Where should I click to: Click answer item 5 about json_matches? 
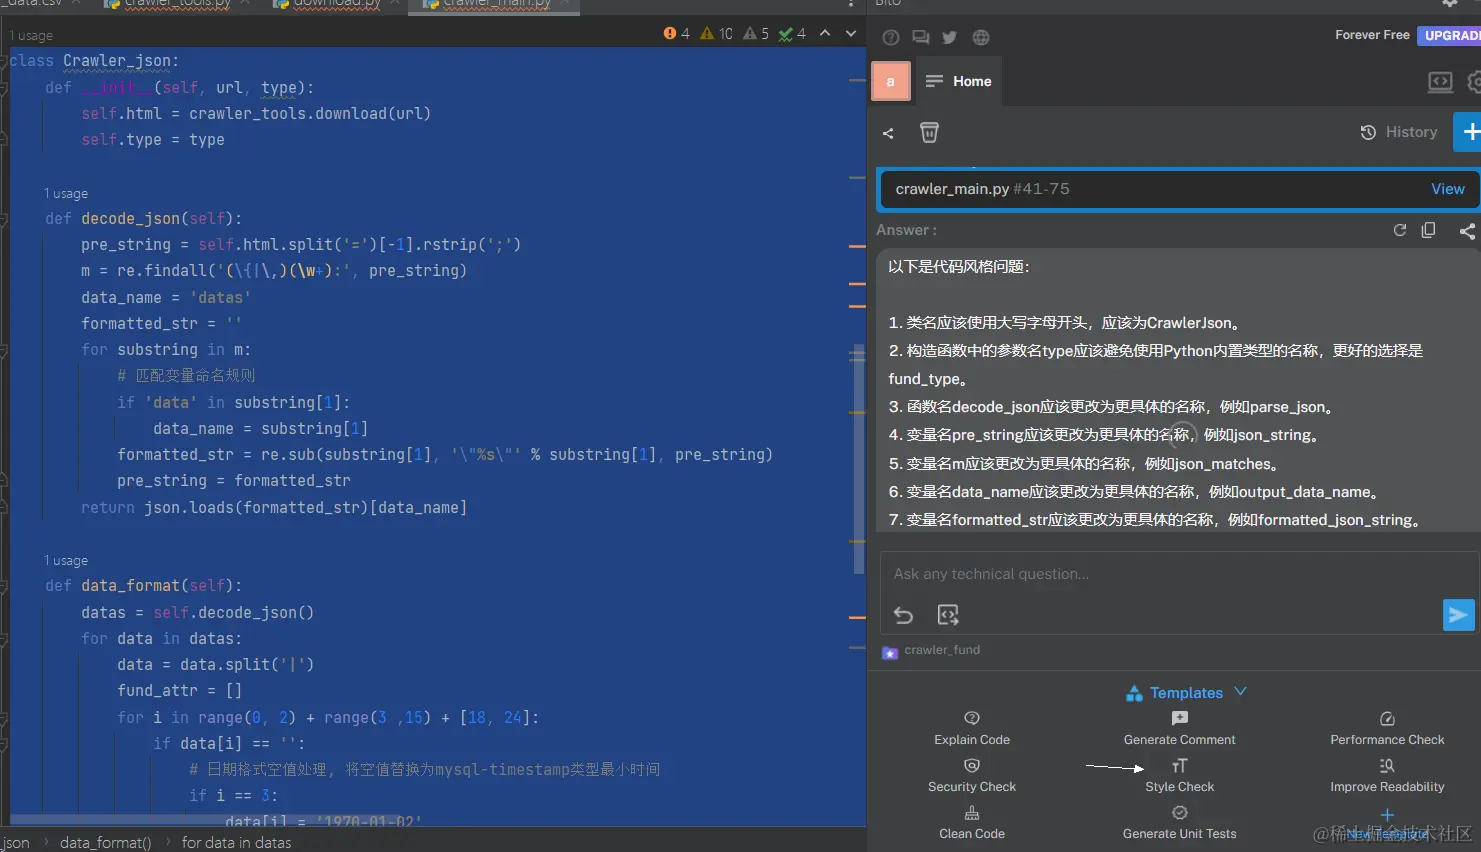point(1084,464)
